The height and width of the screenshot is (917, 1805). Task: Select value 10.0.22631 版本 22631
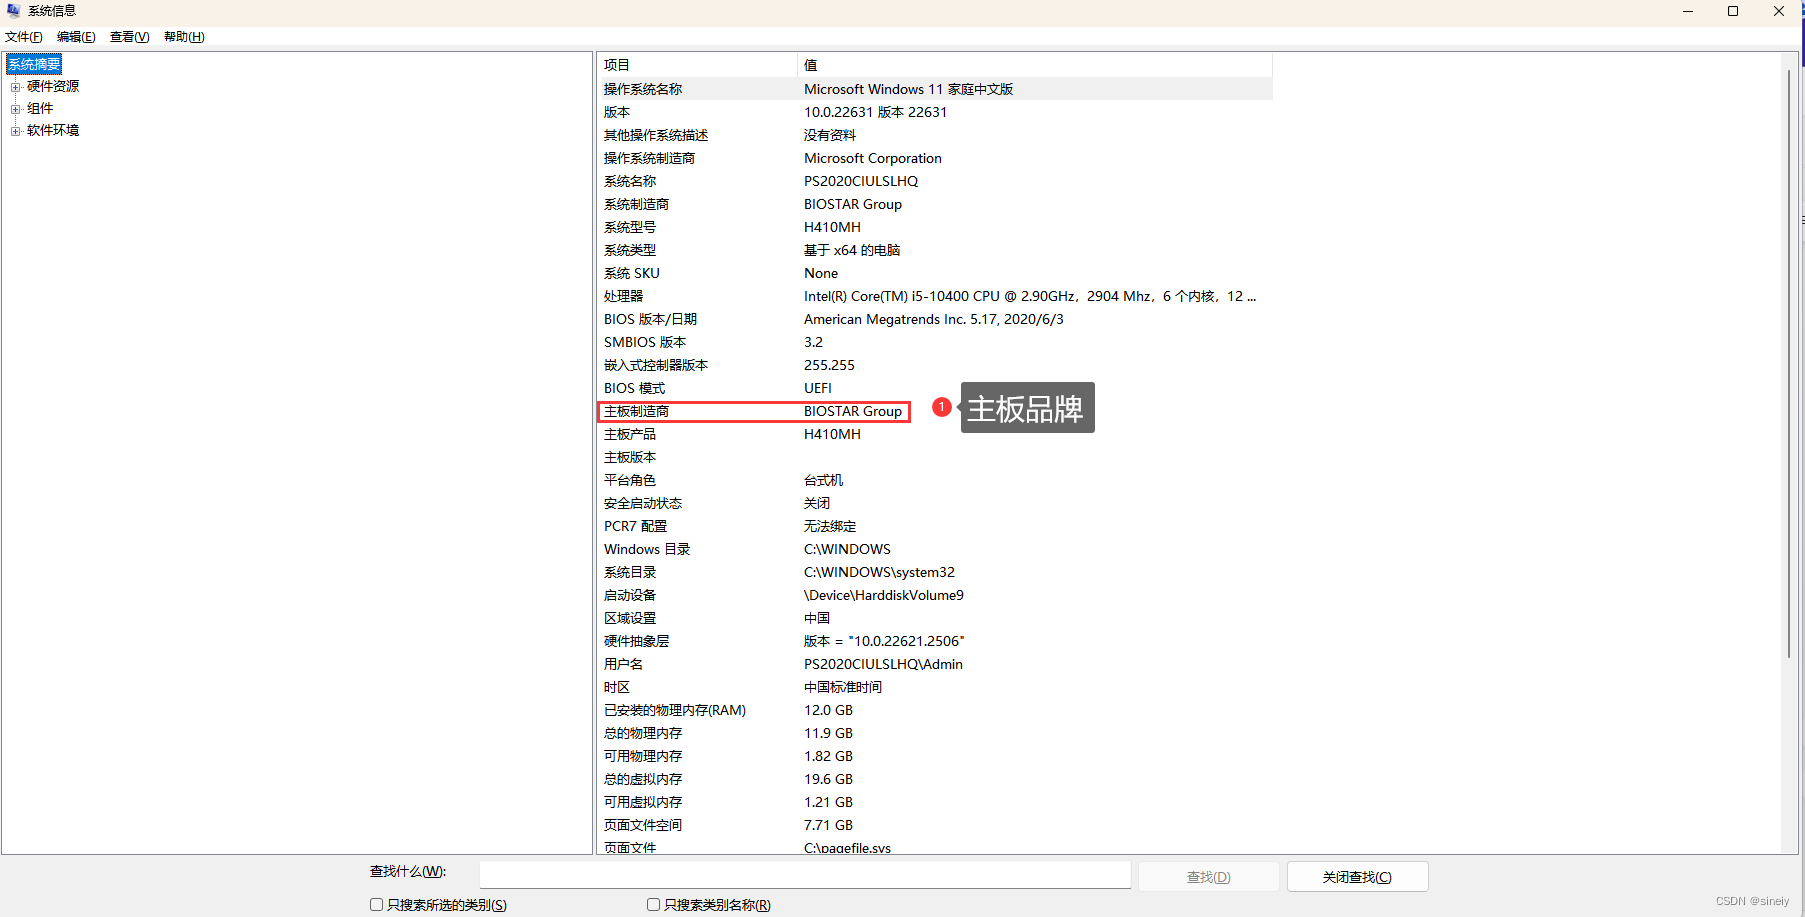click(875, 112)
